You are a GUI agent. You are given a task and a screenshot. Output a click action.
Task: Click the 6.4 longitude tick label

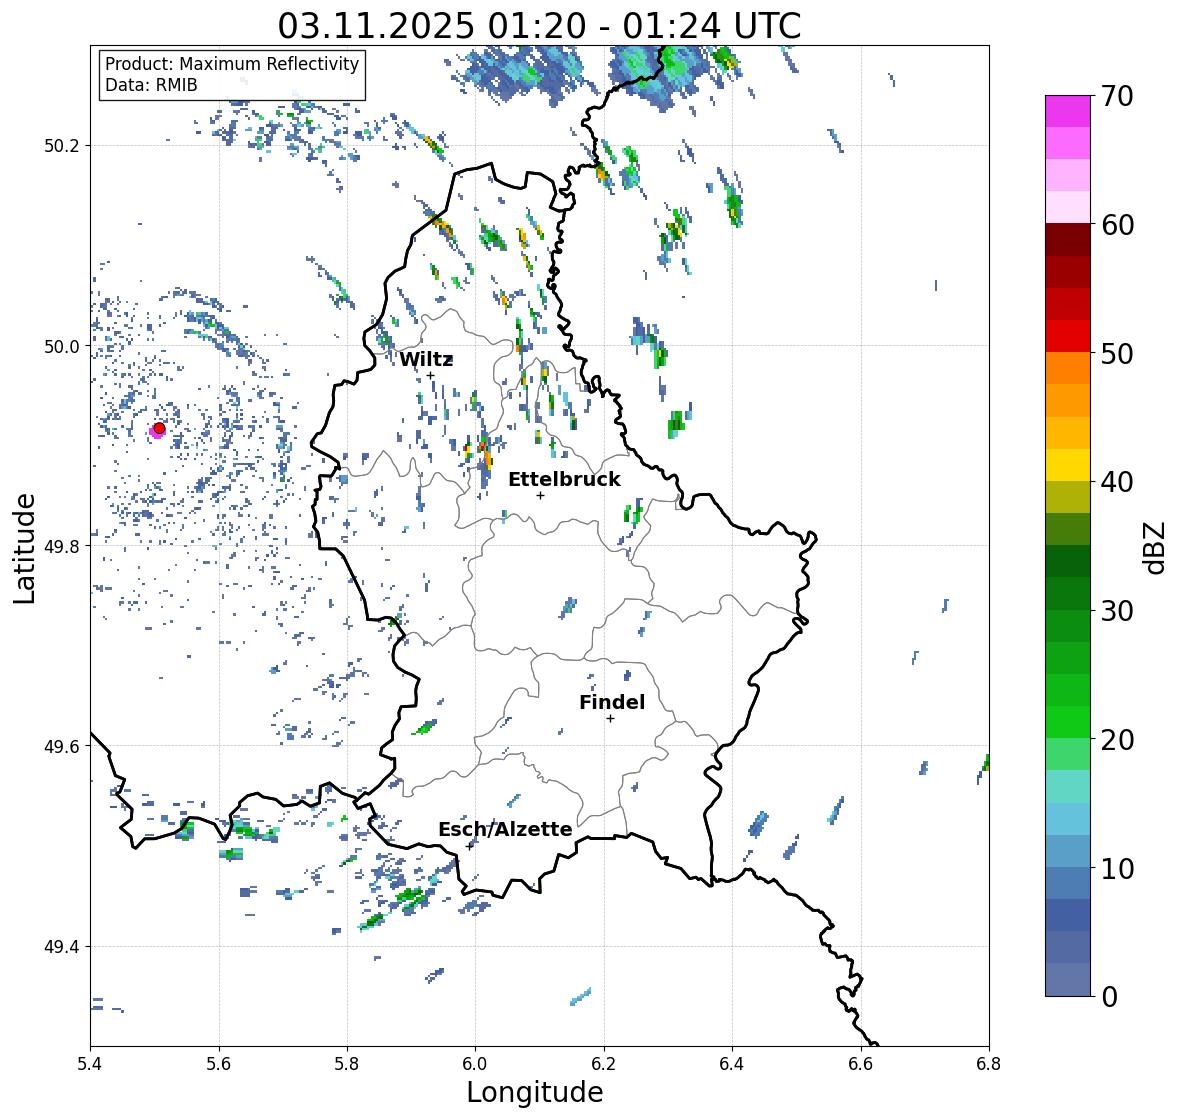tap(732, 1064)
